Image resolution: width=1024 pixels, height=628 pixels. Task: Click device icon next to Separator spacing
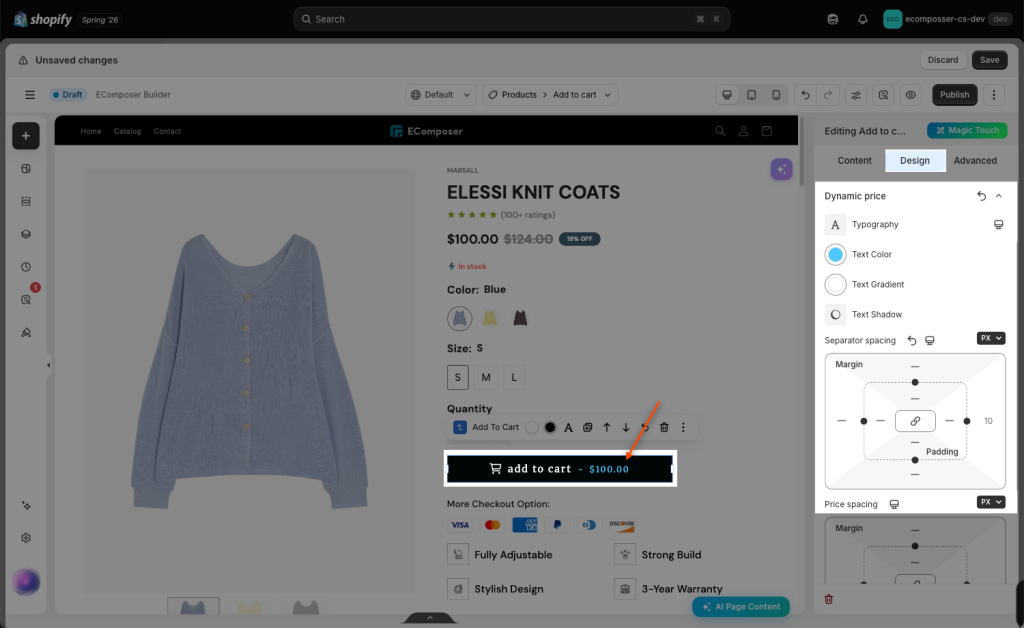point(930,341)
